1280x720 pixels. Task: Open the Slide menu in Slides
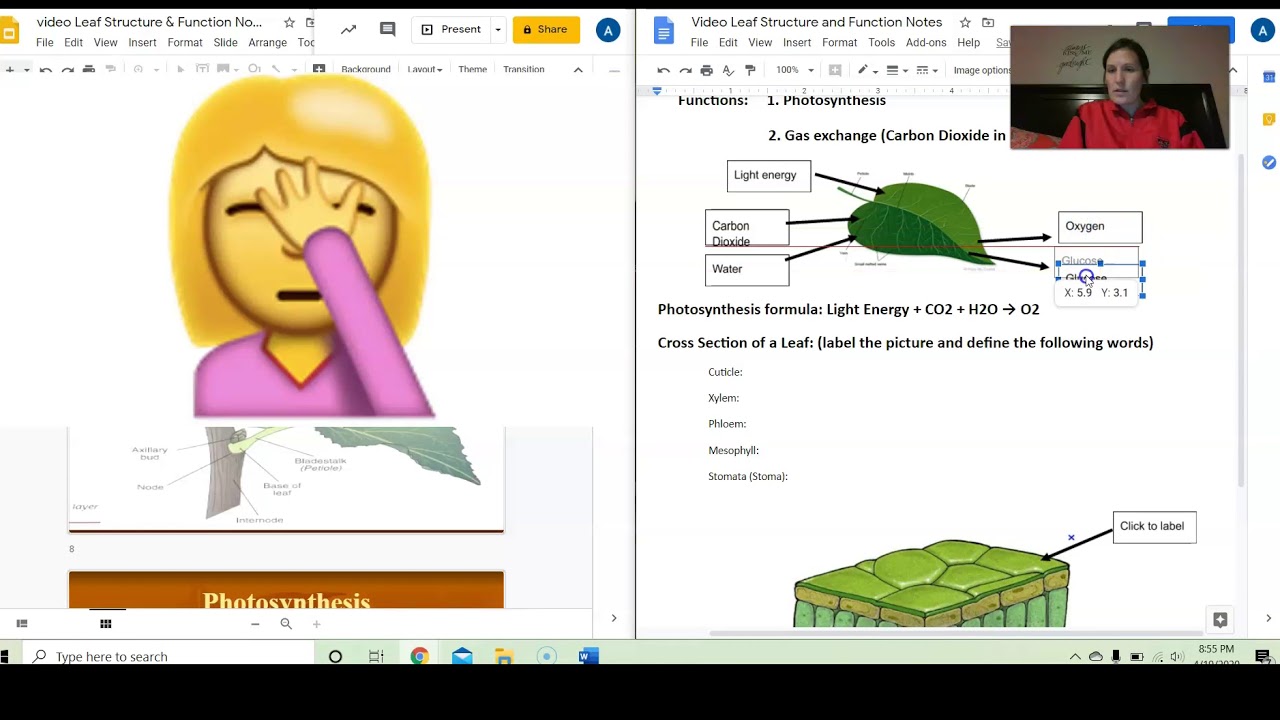(x=225, y=43)
